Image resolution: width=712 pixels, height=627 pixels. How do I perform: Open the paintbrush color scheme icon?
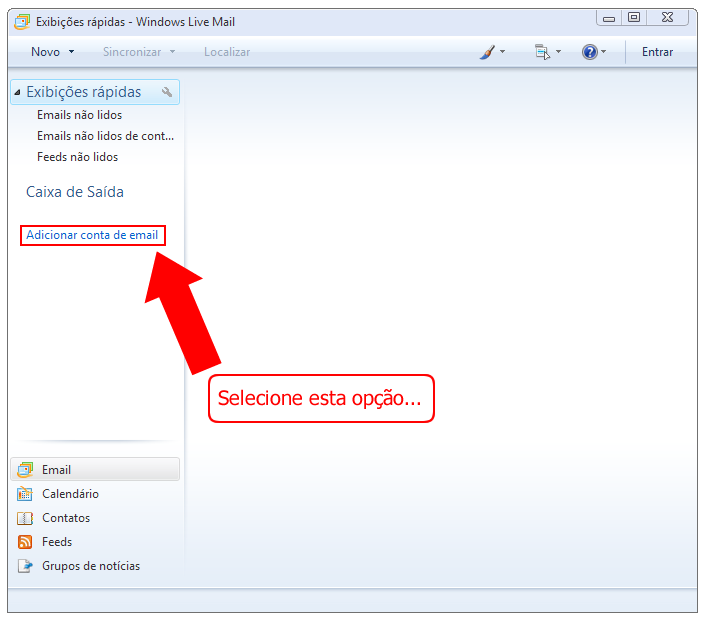[x=488, y=52]
